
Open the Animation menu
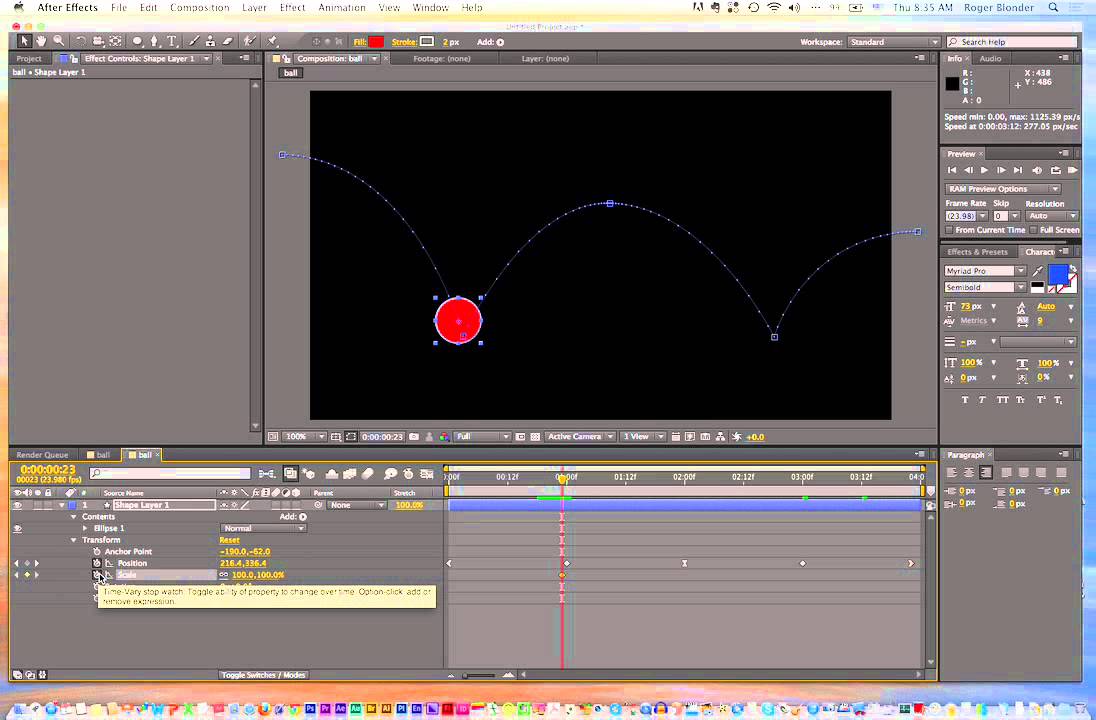(x=342, y=8)
